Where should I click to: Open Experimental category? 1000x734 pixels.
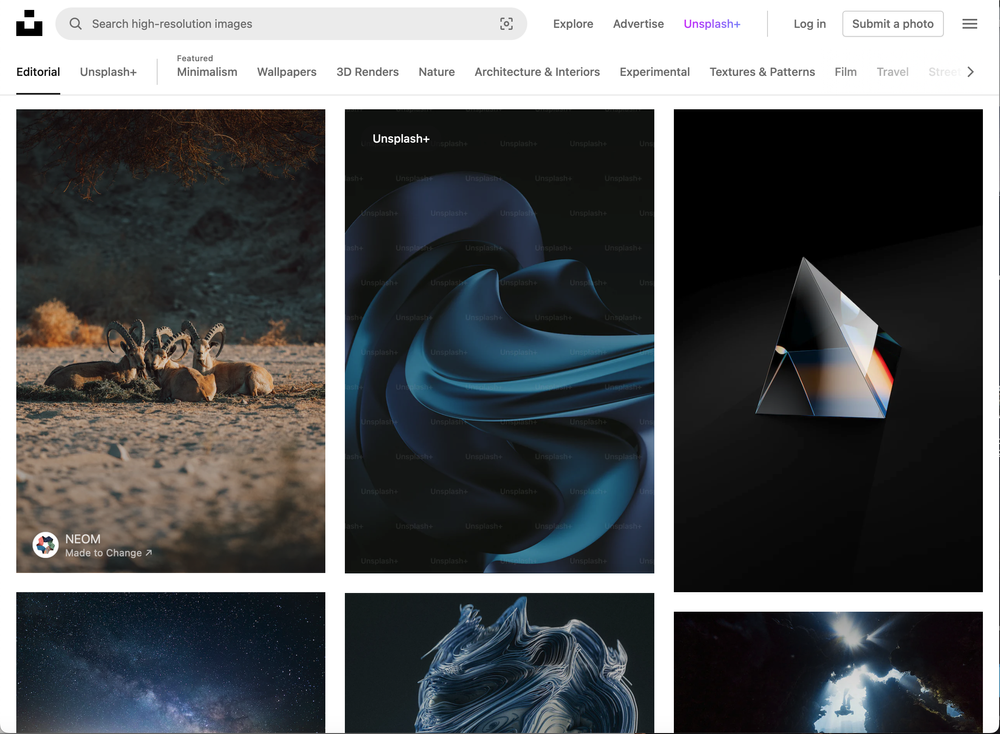pos(654,72)
